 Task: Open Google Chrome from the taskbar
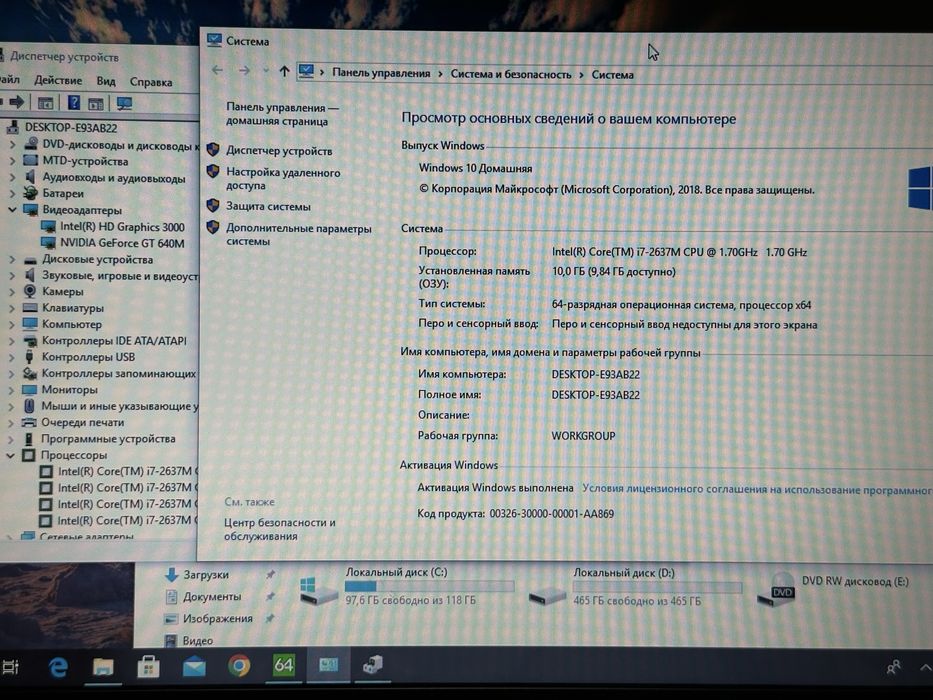point(239,665)
